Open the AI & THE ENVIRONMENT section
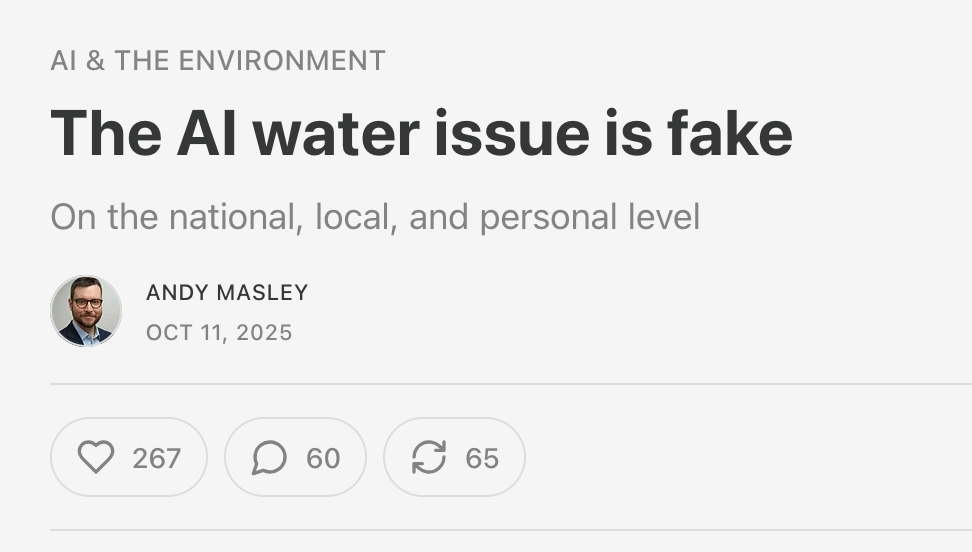 [218, 61]
